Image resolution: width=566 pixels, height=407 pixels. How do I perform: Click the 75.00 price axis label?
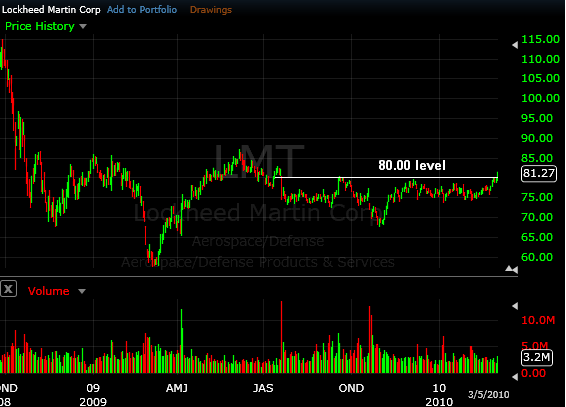pos(537,197)
